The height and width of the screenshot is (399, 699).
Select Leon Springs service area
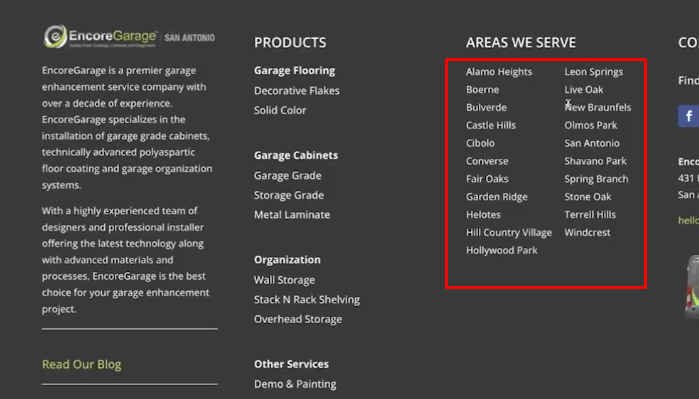pyautogui.click(x=594, y=72)
